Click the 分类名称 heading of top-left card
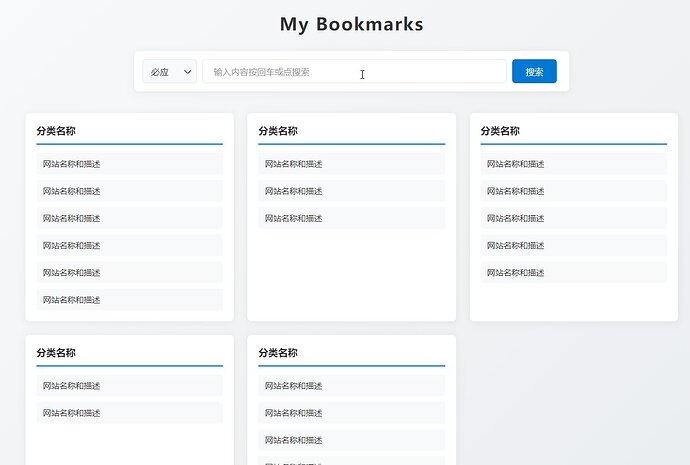 (56, 130)
